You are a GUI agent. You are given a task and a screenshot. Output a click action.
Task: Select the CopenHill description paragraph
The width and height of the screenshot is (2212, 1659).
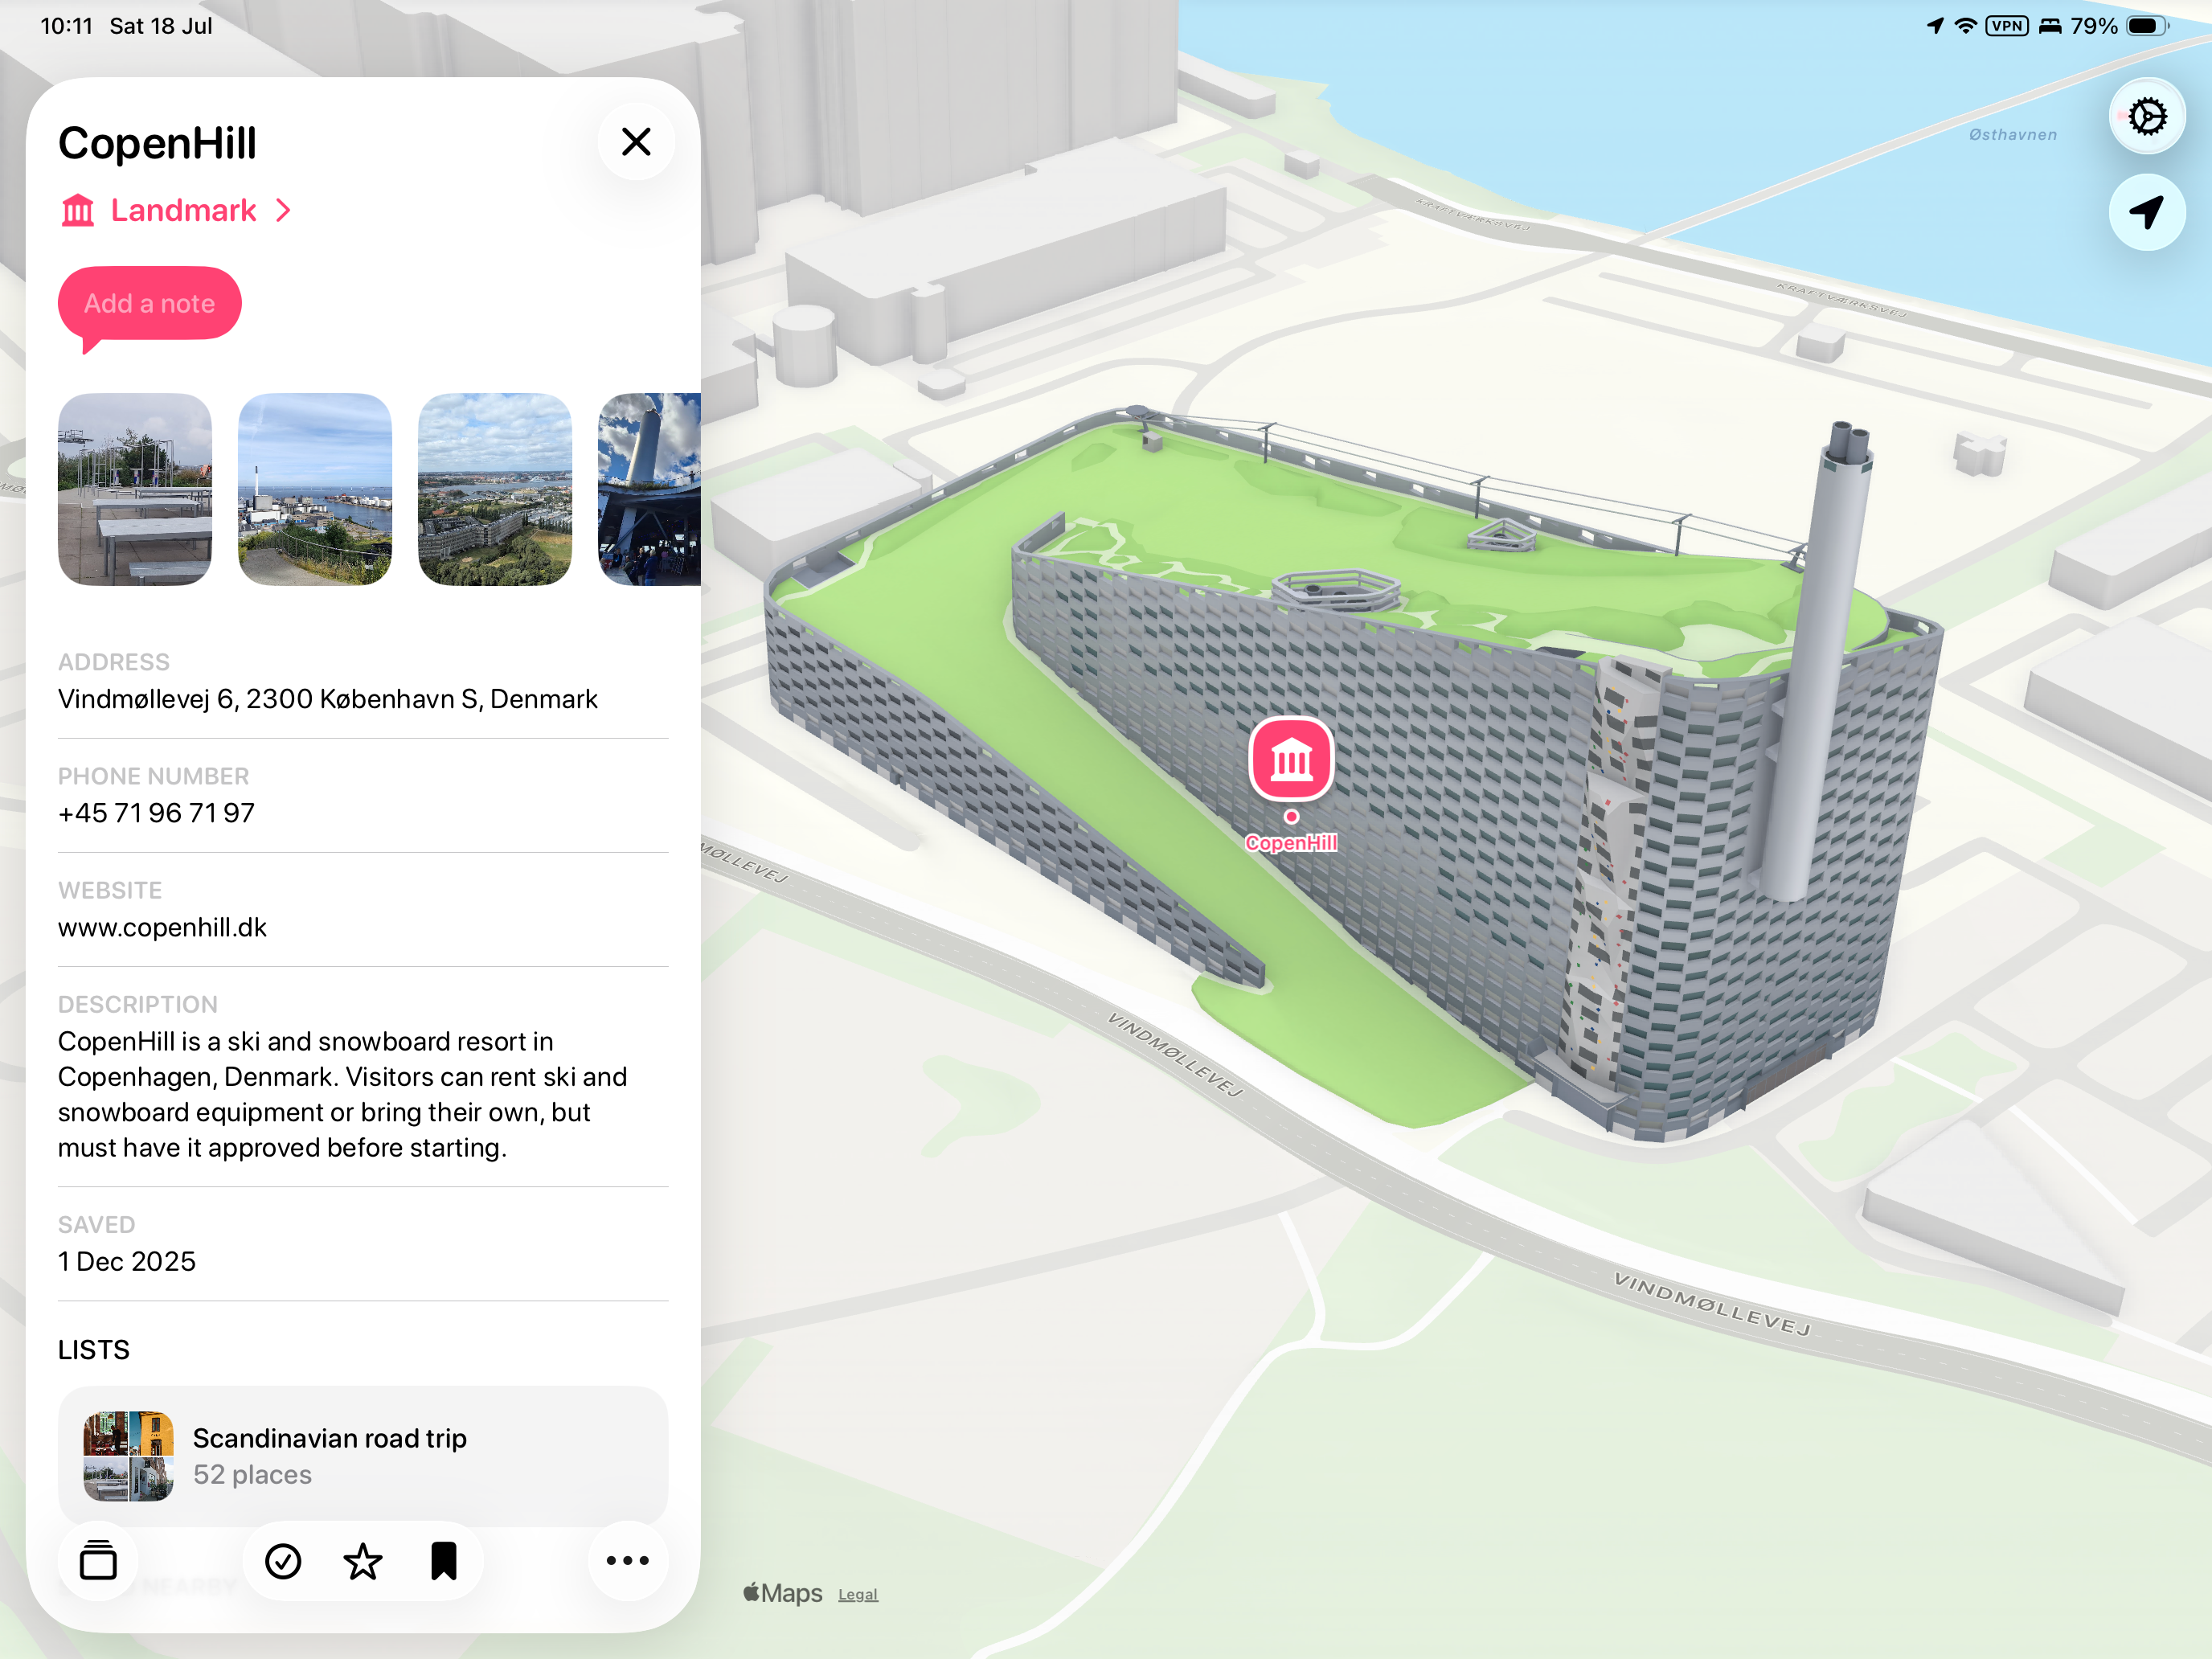point(343,1094)
